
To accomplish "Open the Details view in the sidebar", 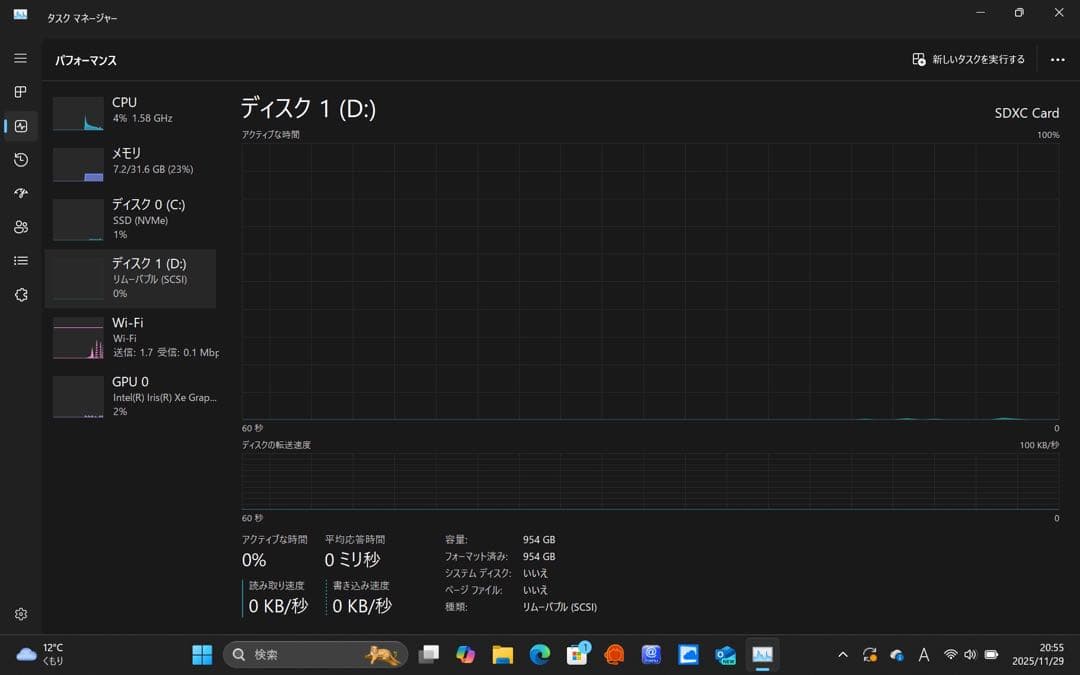I will [x=19, y=260].
